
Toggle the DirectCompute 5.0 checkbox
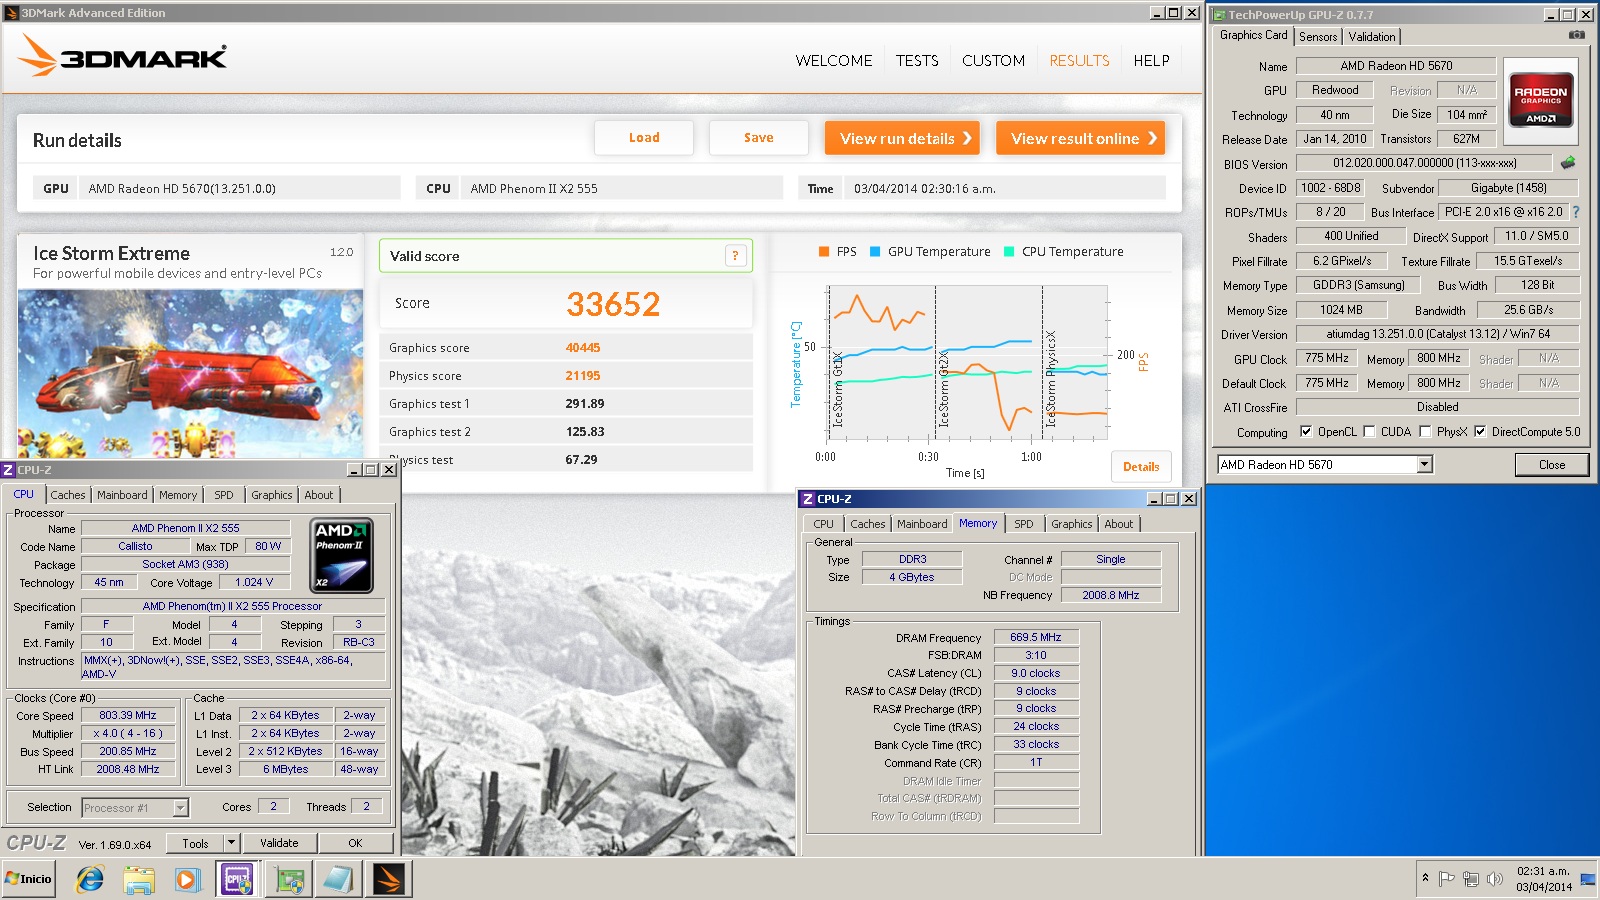point(1480,432)
